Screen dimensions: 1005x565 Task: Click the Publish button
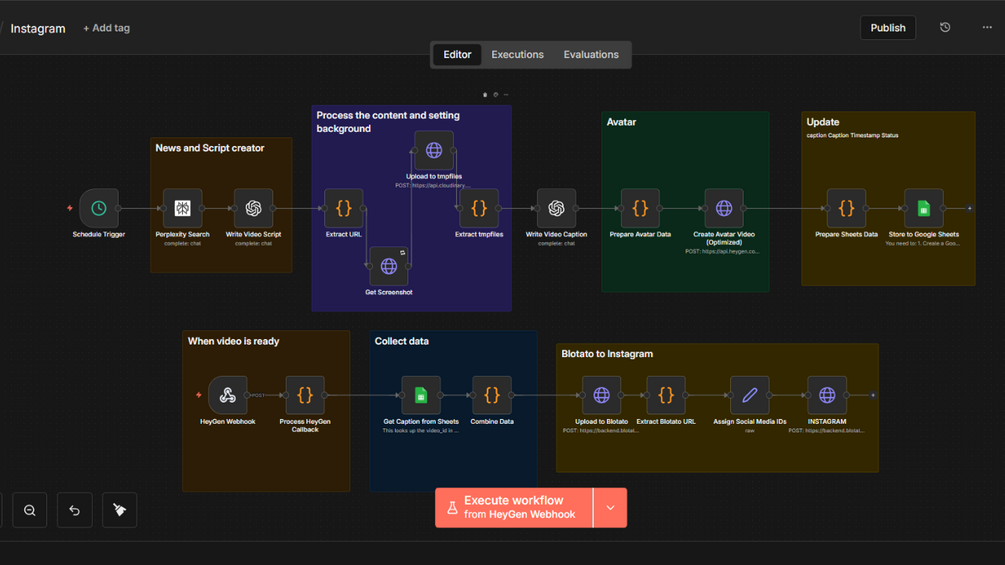pos(888,28)
